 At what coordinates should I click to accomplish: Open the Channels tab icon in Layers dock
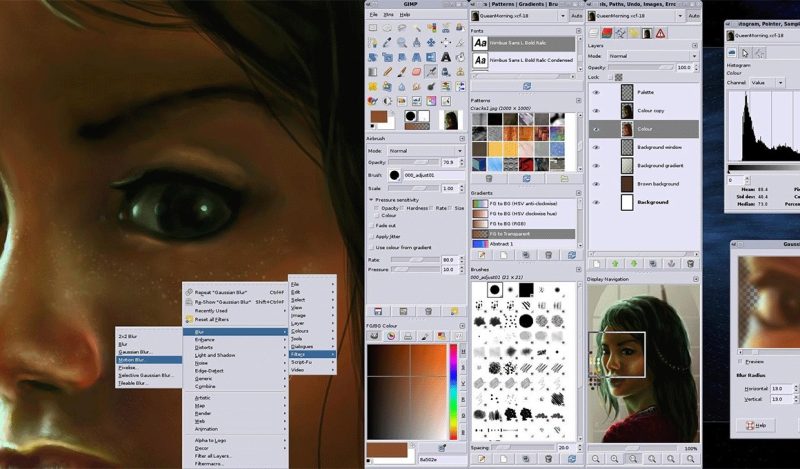(607, 33)
